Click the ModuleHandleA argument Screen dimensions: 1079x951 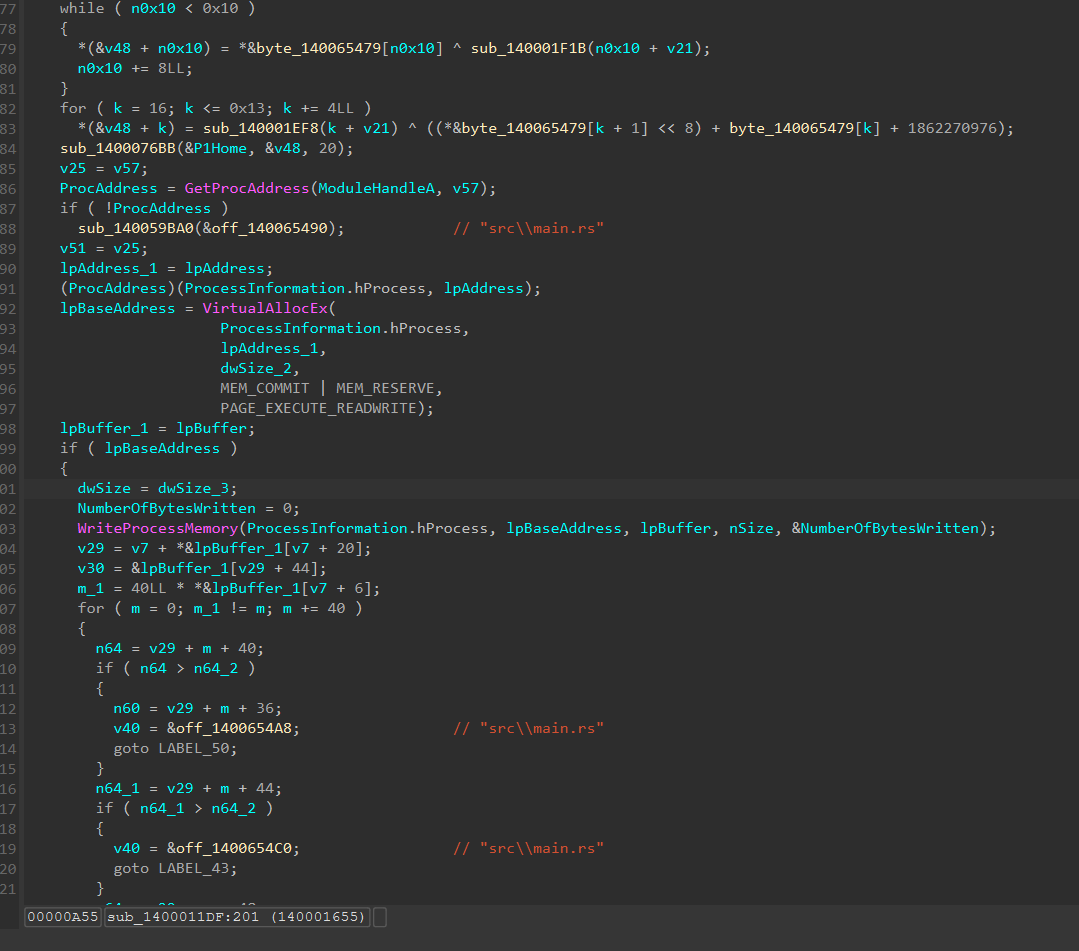click(376, 188)
